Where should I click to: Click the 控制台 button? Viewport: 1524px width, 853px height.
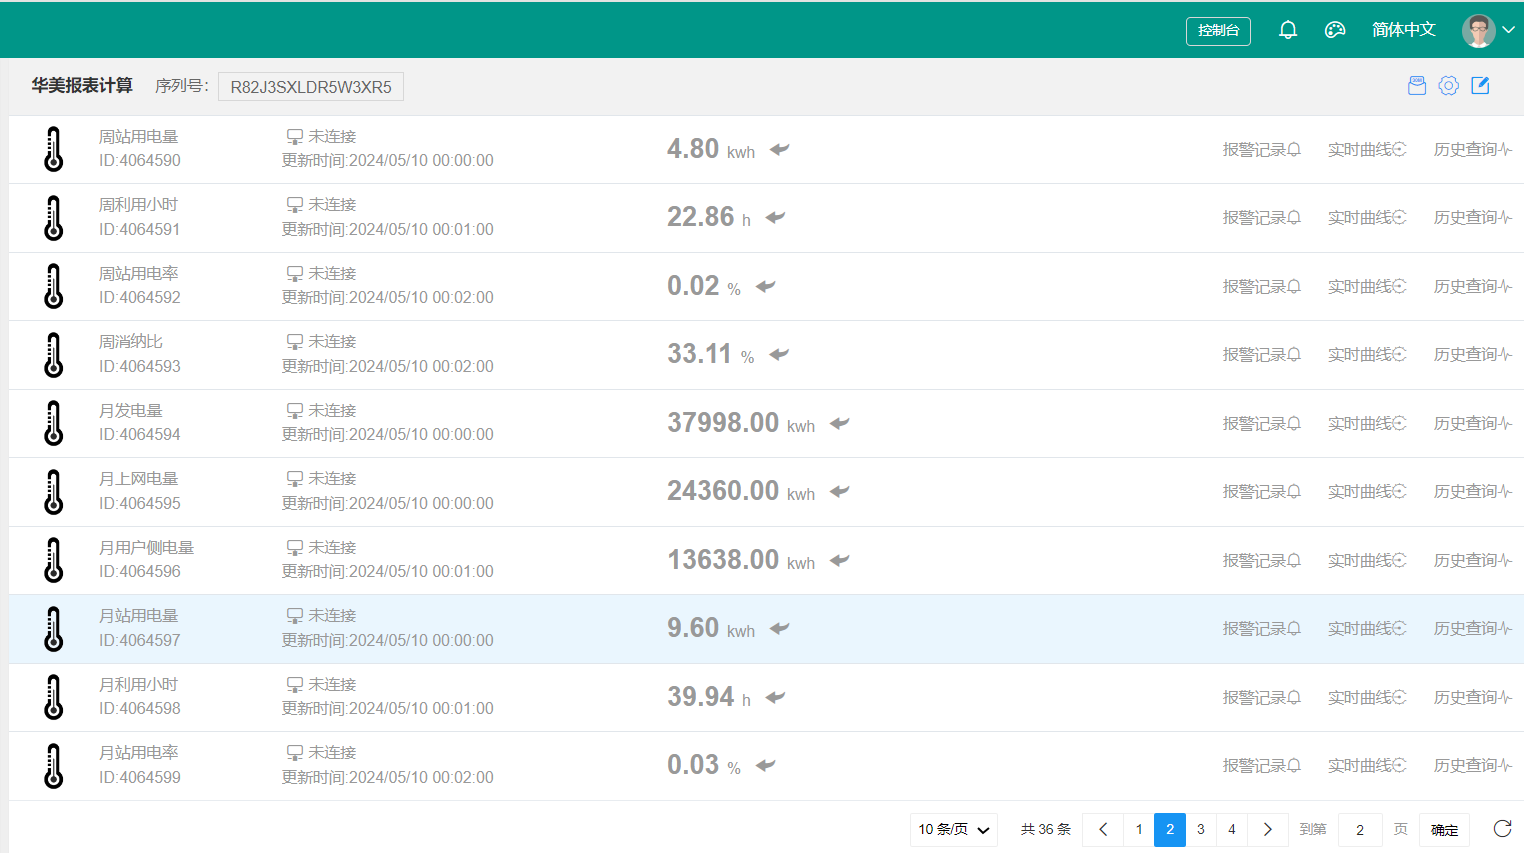[1218, 31]
